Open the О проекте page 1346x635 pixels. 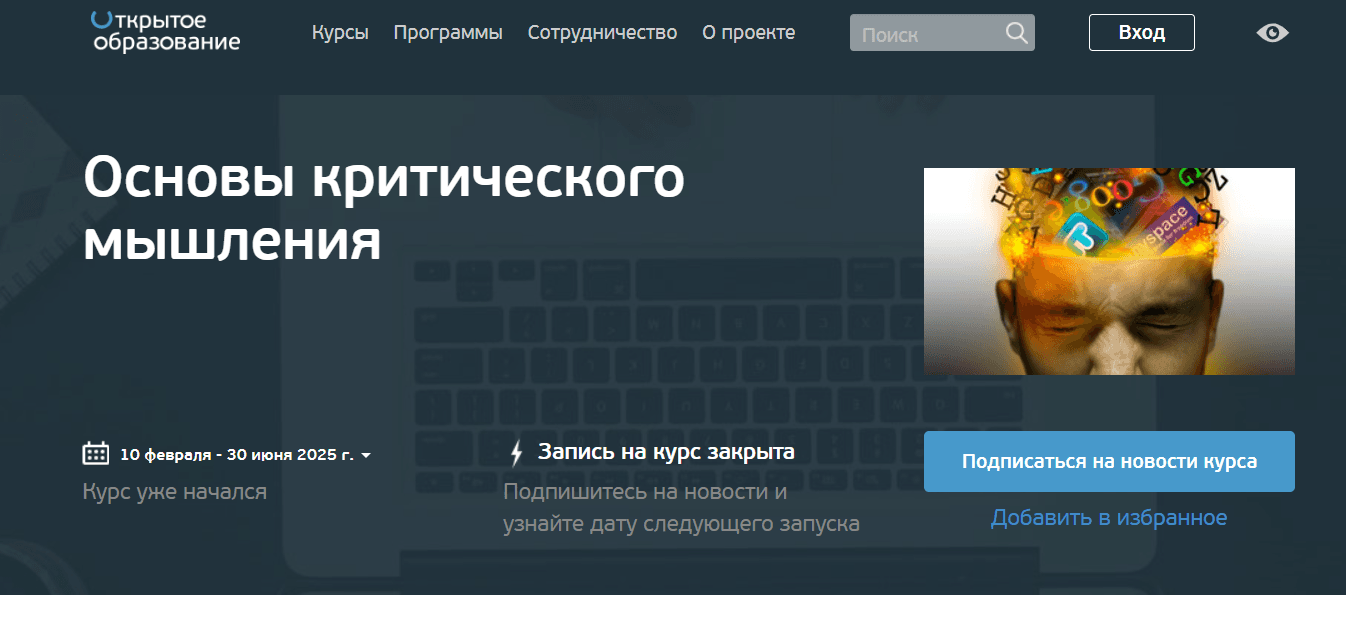(x=748, y=32)
